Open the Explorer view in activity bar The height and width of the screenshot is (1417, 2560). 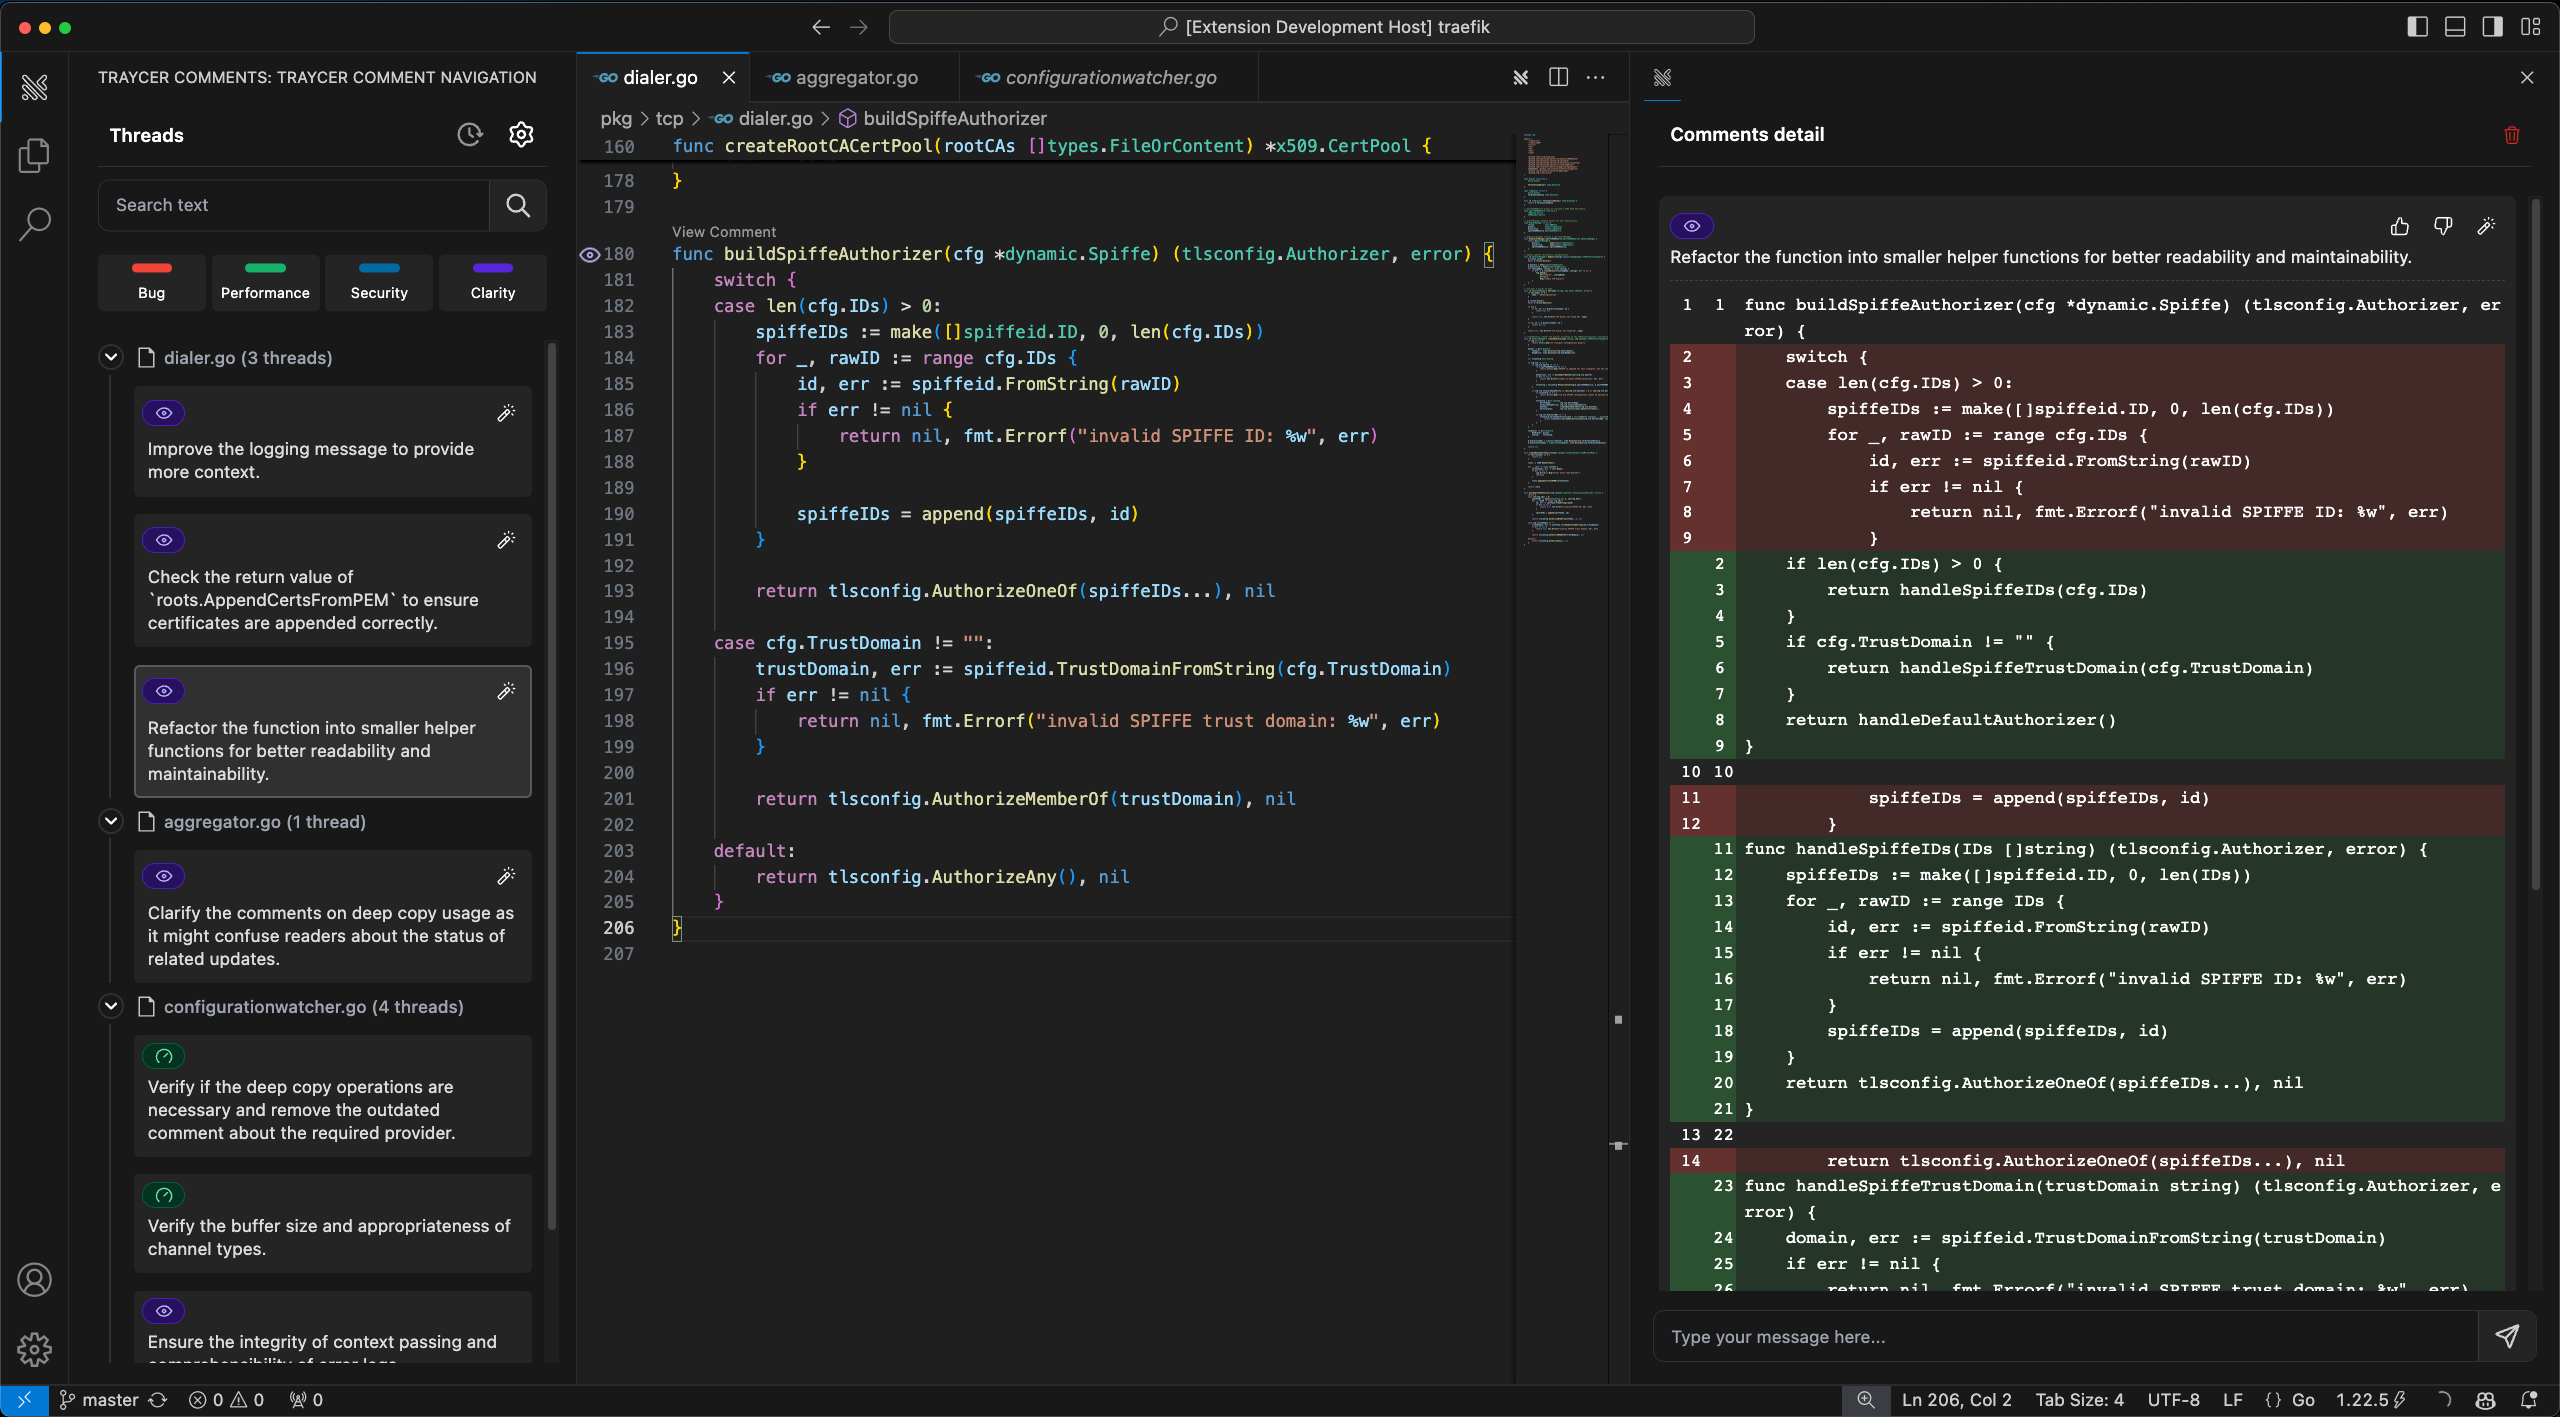(35, 155)
